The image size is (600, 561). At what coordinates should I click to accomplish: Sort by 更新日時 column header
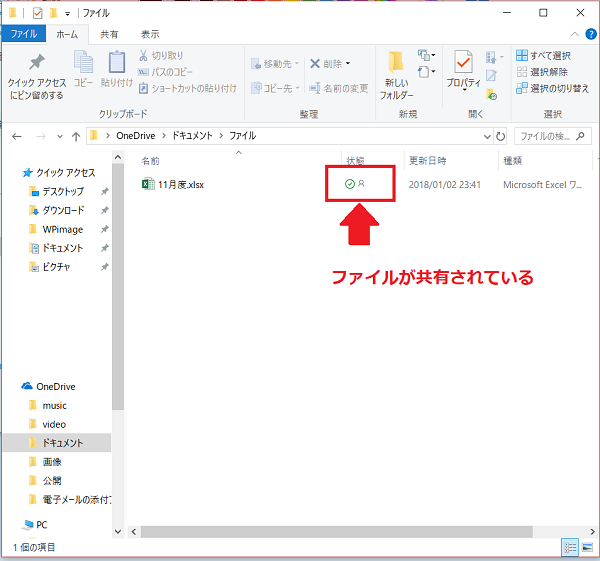[427, 161]
